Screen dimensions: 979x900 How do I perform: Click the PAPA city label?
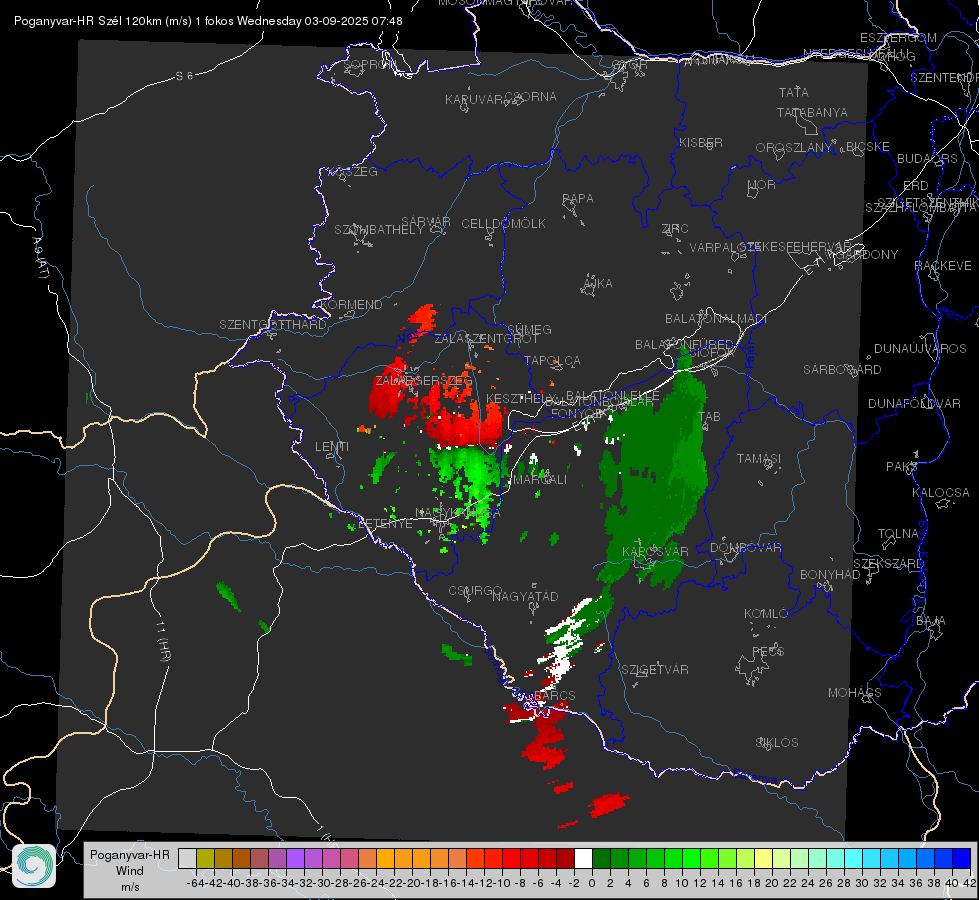coord(578,199)
